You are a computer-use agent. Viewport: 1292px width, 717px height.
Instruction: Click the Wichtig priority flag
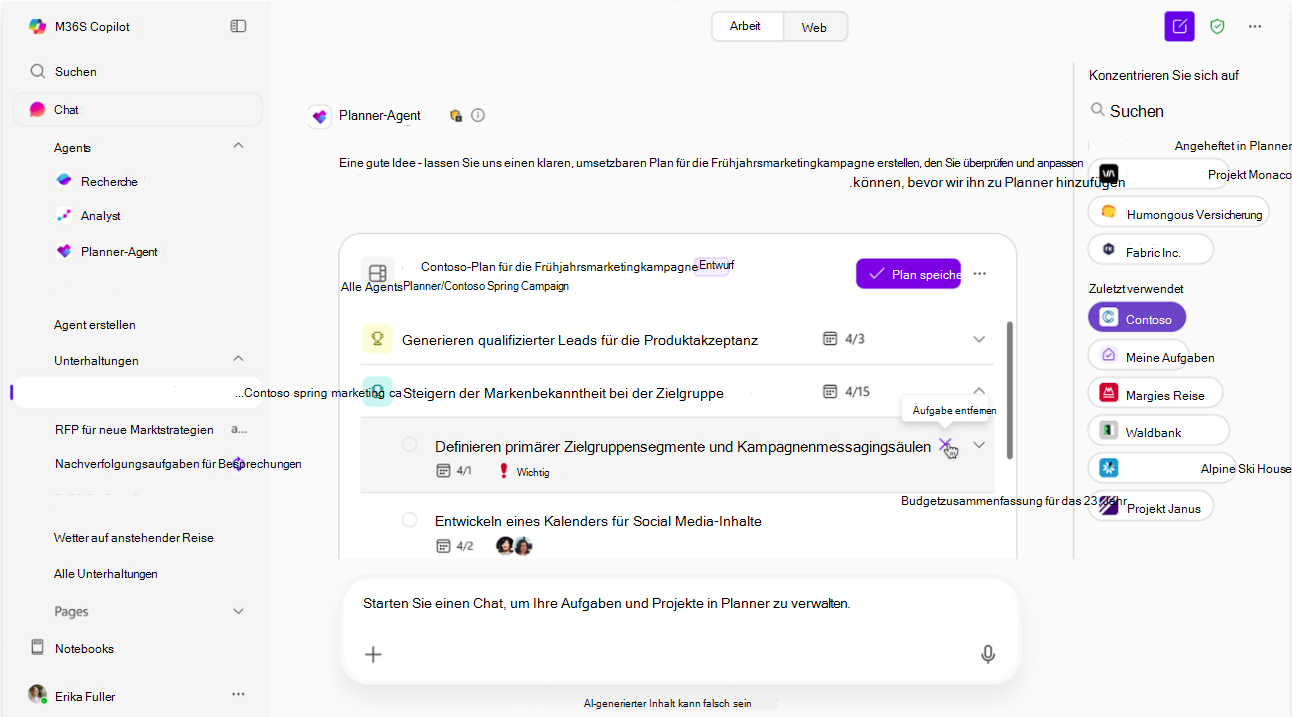pos(523,472)
